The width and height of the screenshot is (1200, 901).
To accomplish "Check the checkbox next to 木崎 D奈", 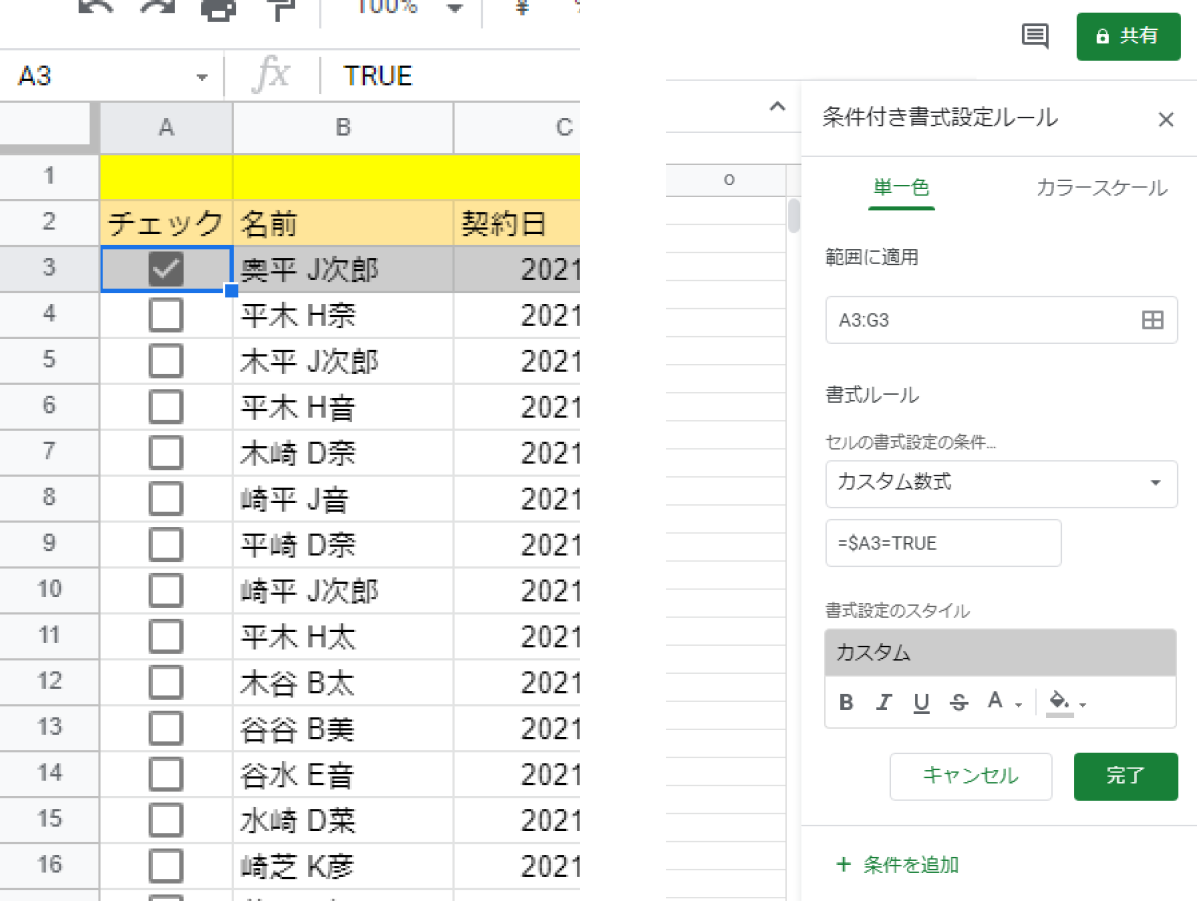I will pyautogui.click(x=164, y=452).
